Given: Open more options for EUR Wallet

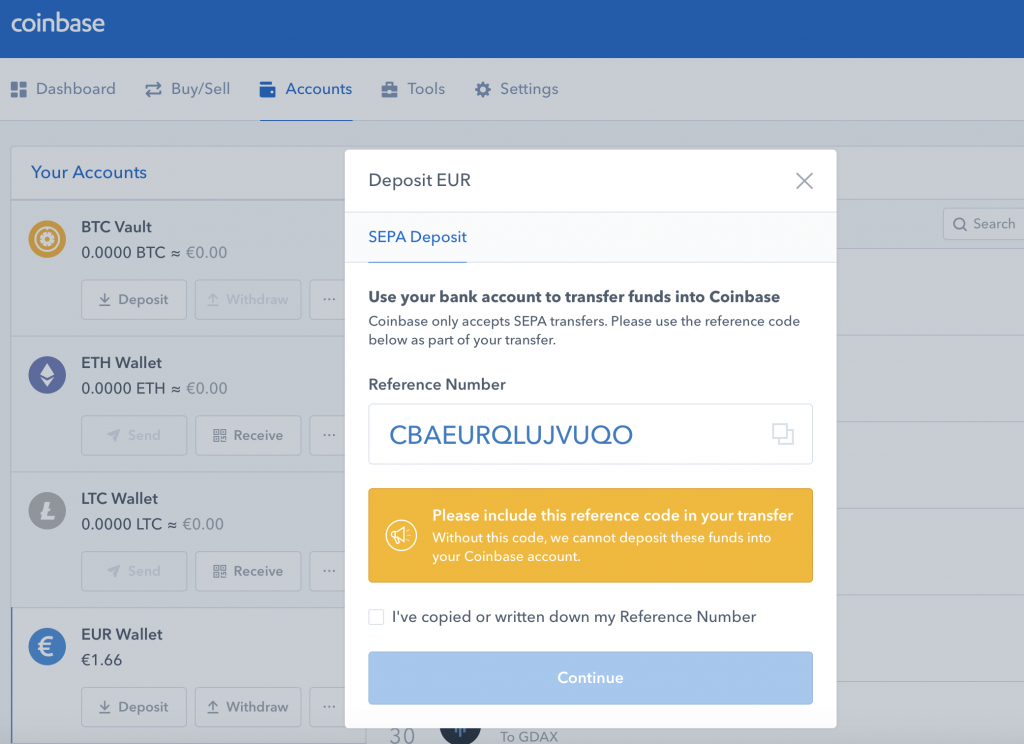Looking at the screenshot, I should click(328, 707).
